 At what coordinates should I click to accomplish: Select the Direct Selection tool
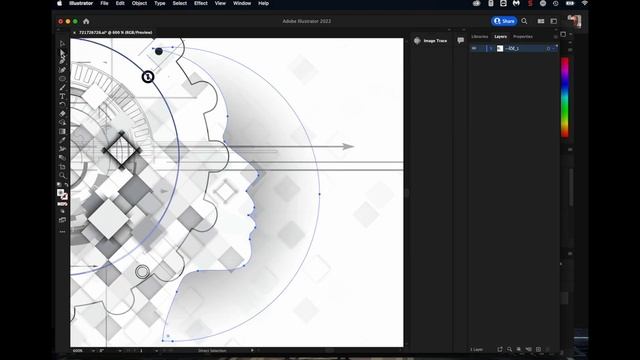(x=62, y=53)
